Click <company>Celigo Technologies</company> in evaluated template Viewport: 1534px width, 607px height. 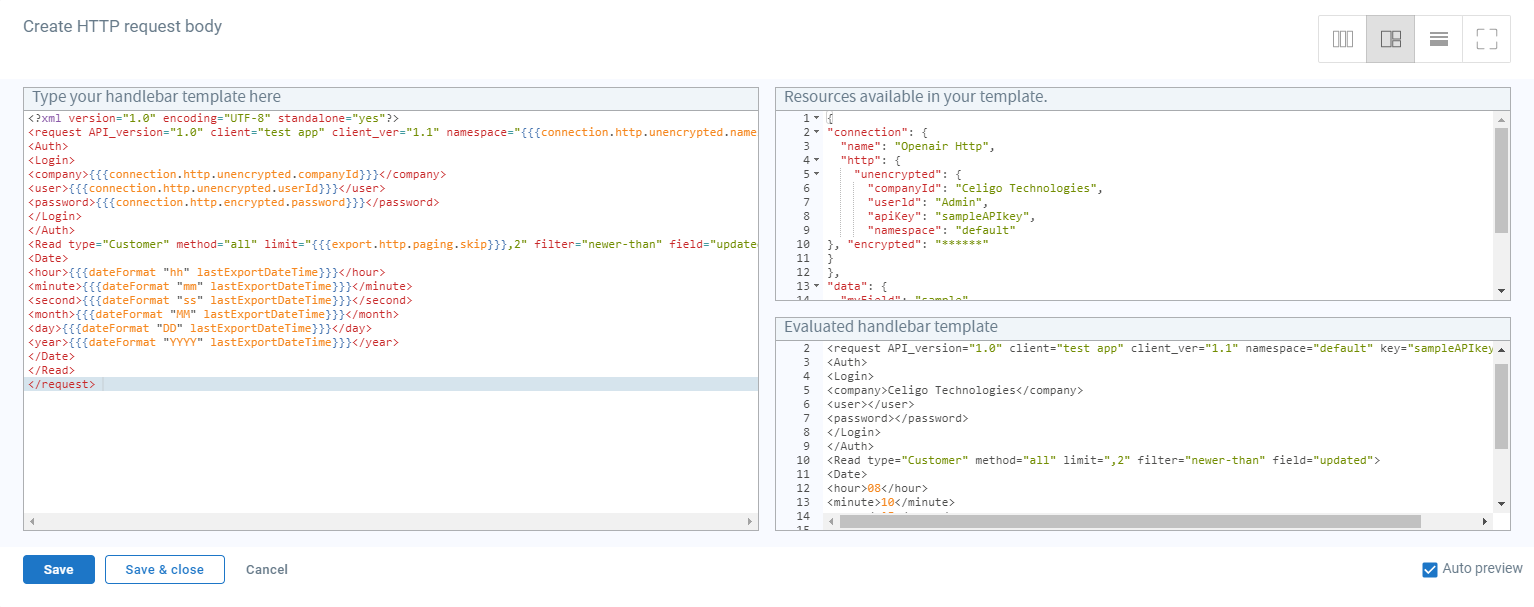(955, 390)
